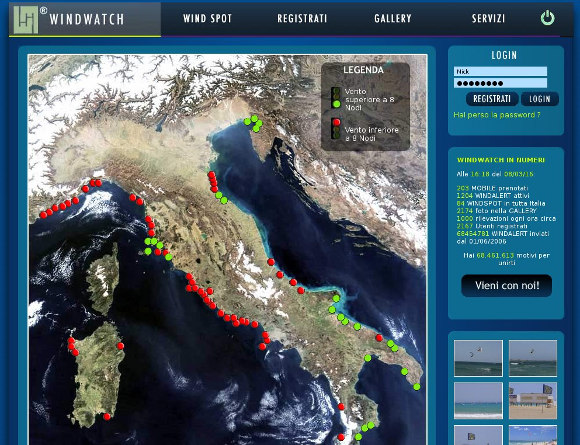
Task: Click the 'Vieni con noi!' button
Action: [507, 286]
